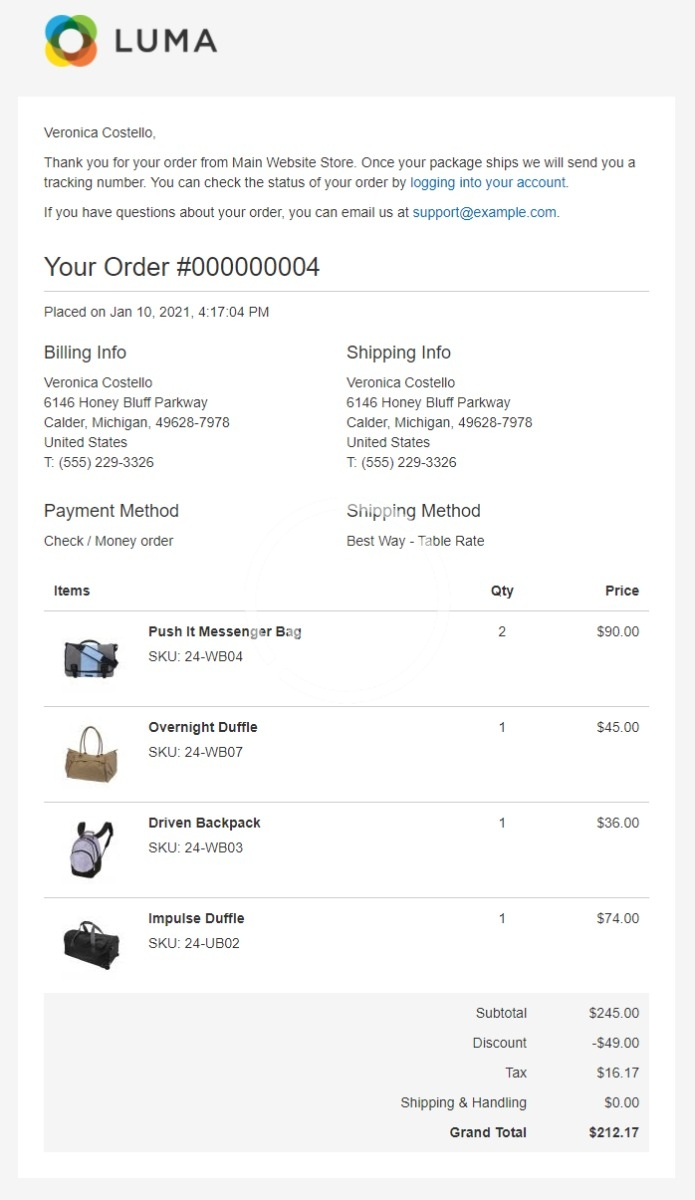
Task: Select the Impulse Duffle product name
Action: [x=196, y=918]
